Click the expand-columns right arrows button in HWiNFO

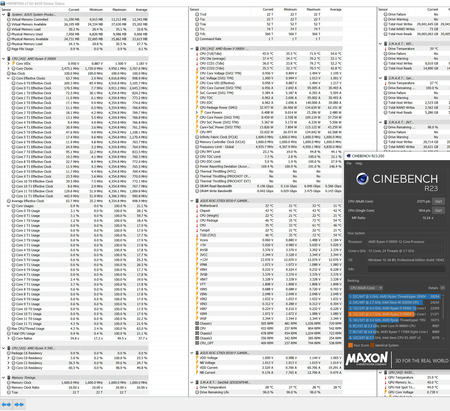pos(19,404)
